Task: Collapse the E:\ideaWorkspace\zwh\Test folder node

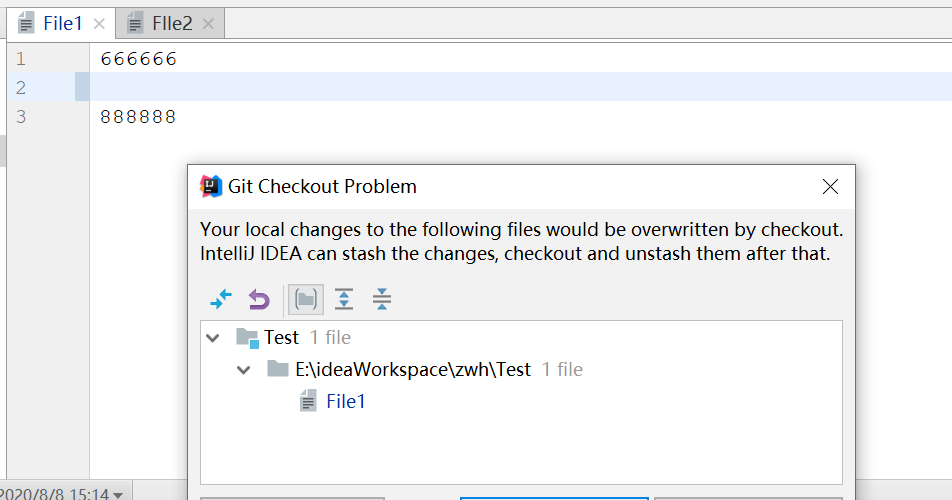Action: [x=243, y=370]
